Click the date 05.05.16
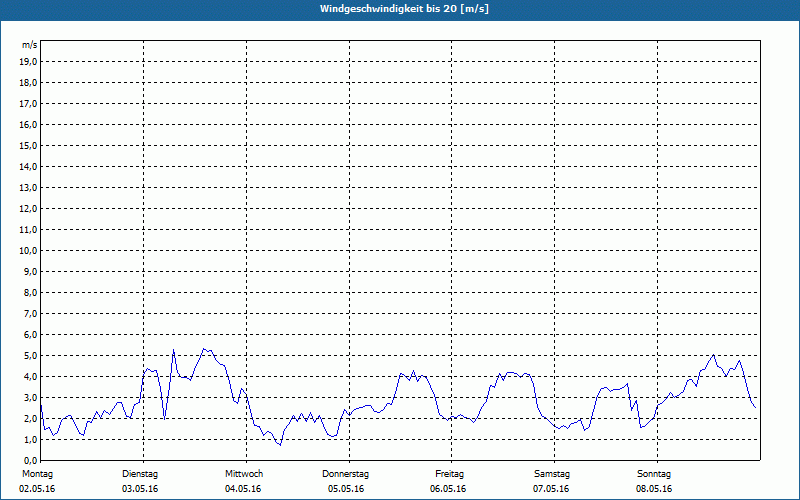The image size is (800, 500). [x=346, y=489]
